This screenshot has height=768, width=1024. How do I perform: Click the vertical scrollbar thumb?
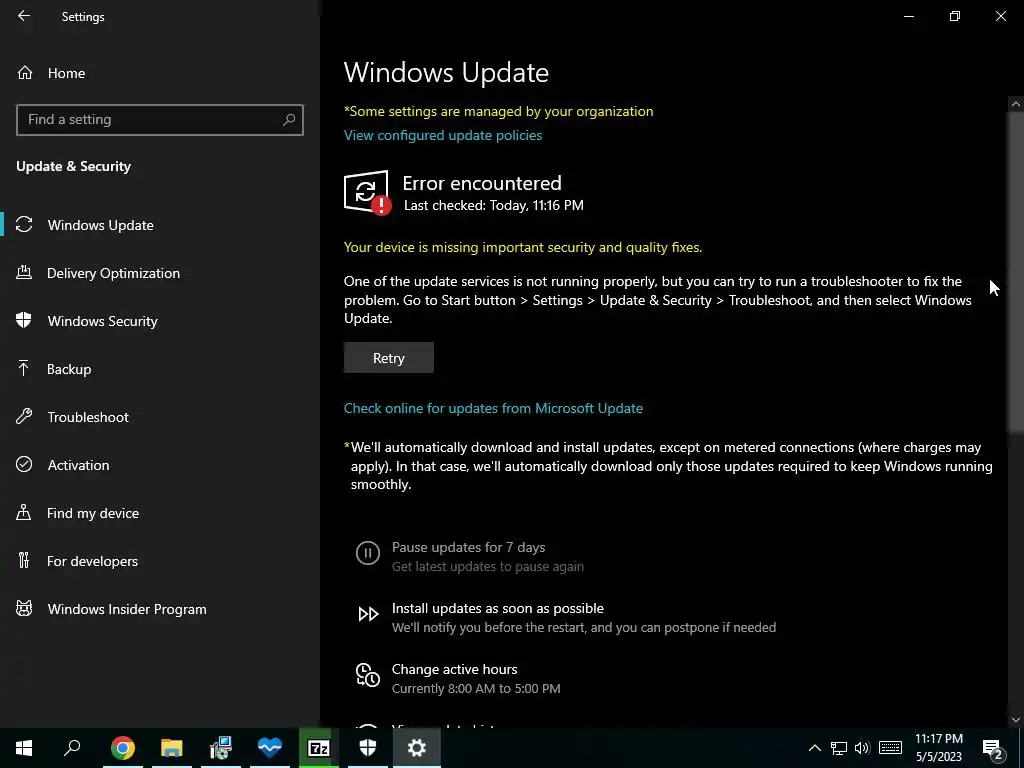[x=1016, y=271]
